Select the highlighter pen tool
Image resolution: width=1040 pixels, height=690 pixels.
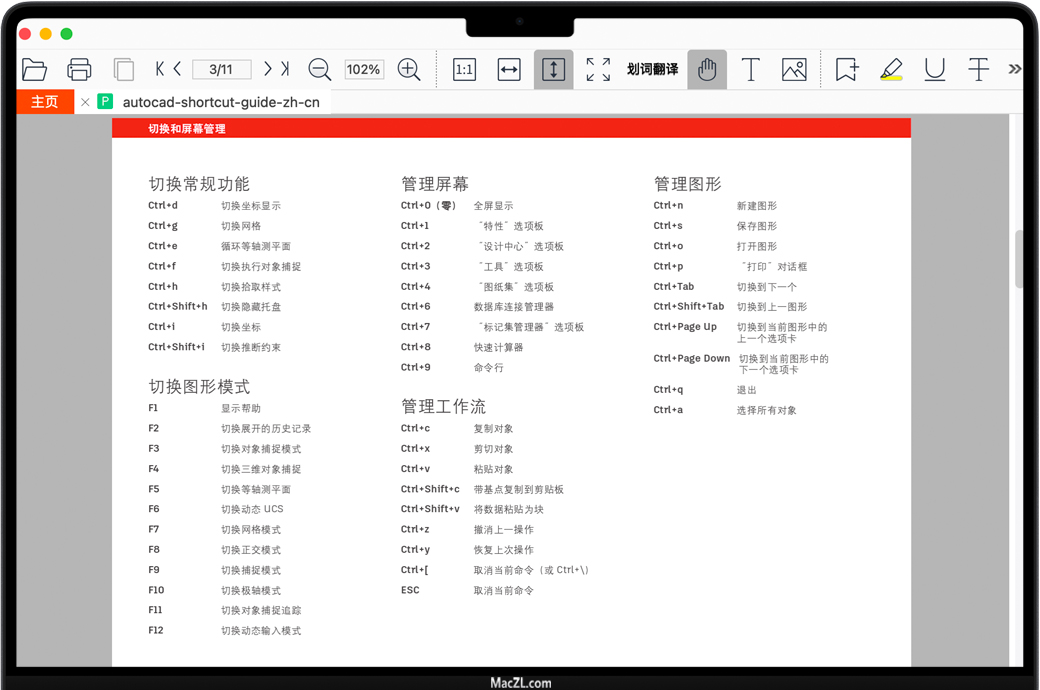click(891, 69)
